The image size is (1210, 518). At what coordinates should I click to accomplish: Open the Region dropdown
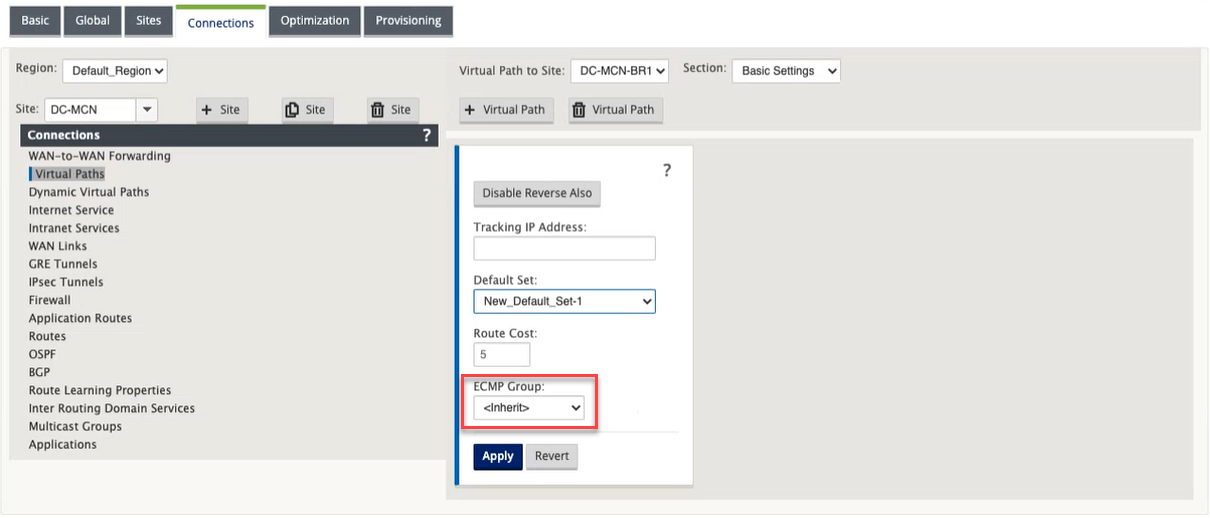tap(114, 71)
